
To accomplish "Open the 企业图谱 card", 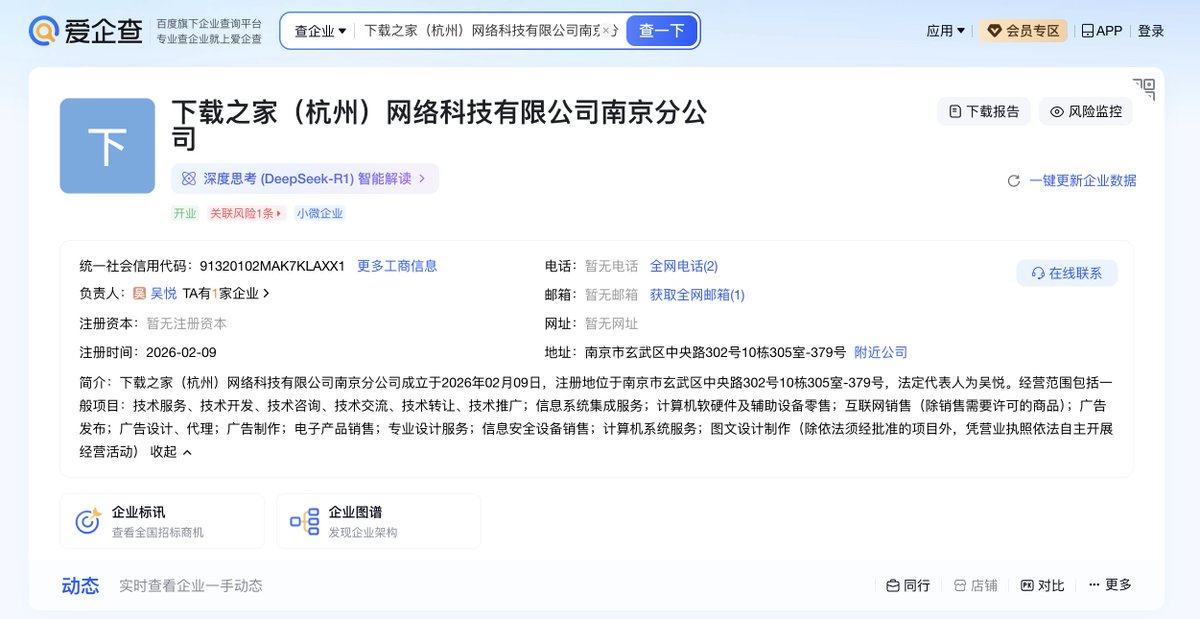I will tap(379, 521).
